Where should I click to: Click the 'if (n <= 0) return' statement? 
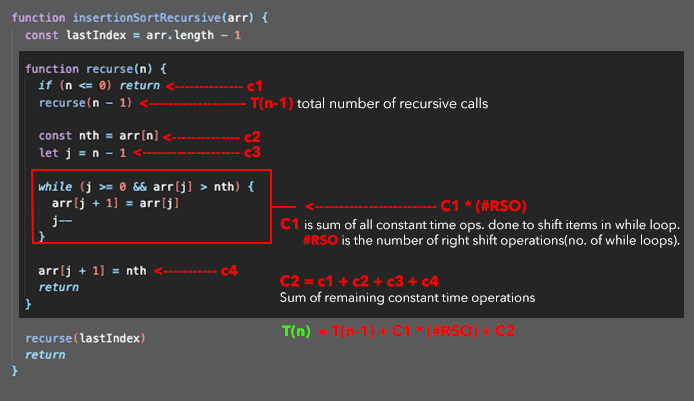click(x=99, y=85)
